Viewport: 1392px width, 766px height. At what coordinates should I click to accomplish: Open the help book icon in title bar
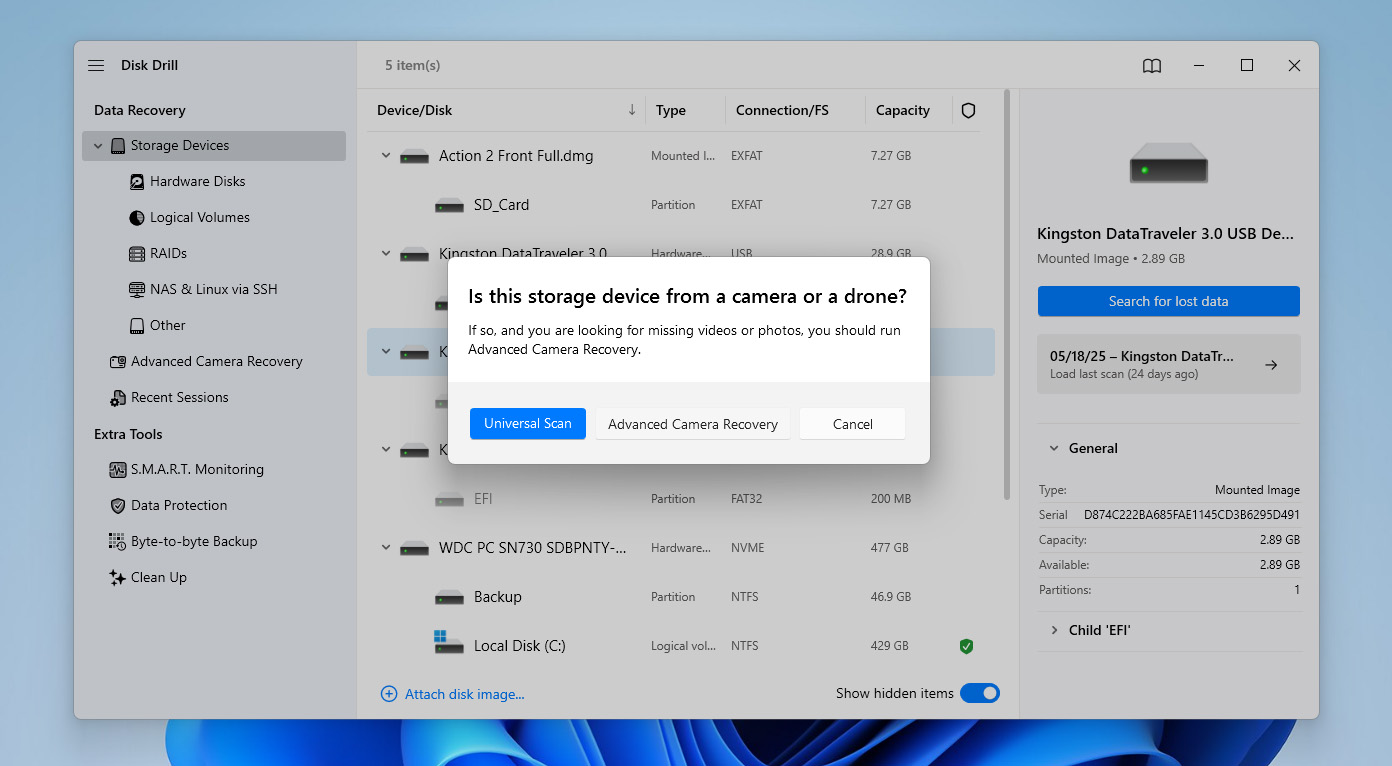[1152, 65]
